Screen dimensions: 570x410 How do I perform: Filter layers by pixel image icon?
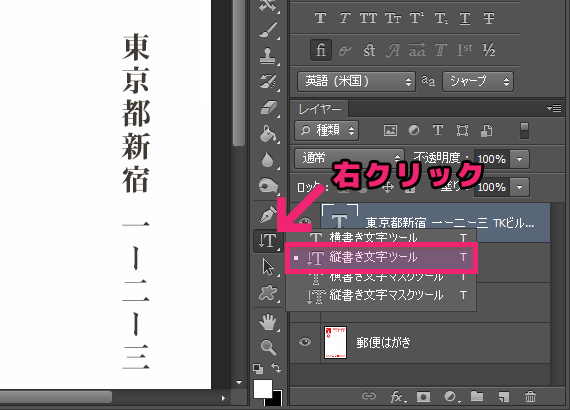tap(390, 130)
